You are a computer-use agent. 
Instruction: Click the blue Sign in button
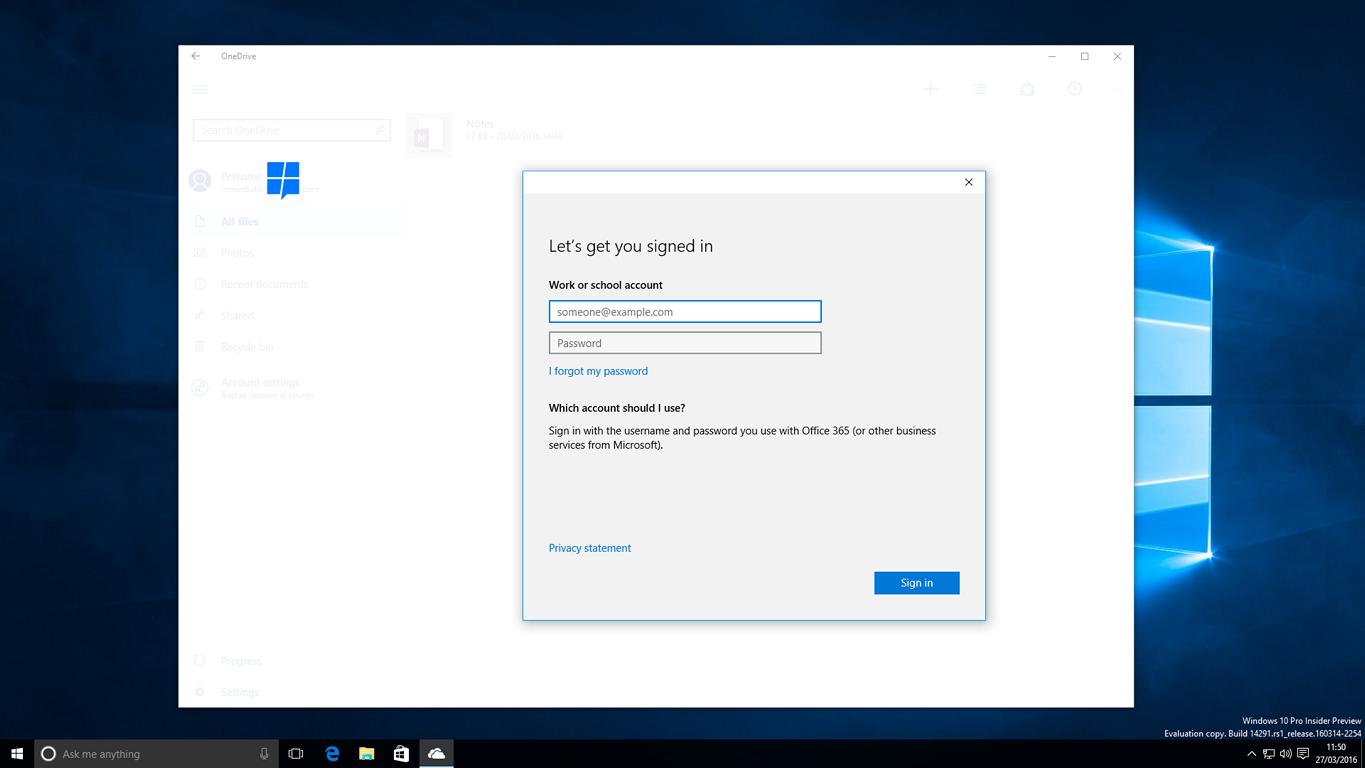tap(917, 583)
